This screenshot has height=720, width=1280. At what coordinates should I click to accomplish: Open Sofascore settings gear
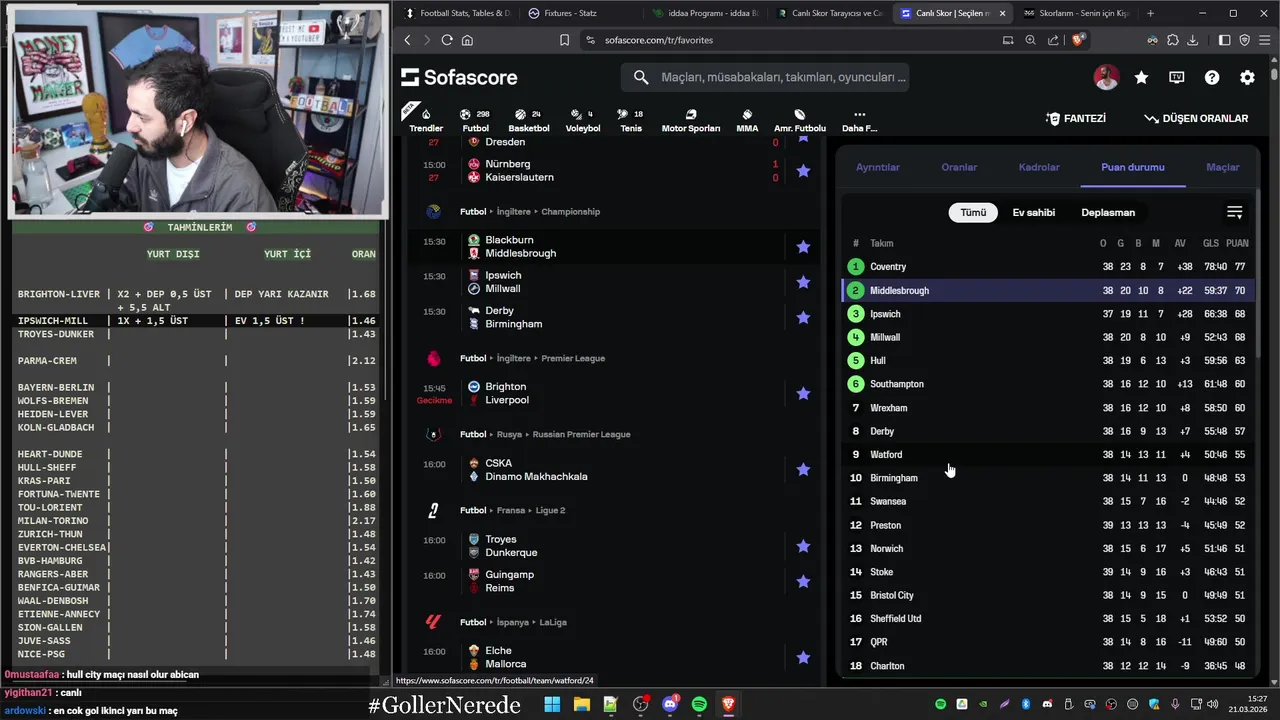coord(1247,77)
